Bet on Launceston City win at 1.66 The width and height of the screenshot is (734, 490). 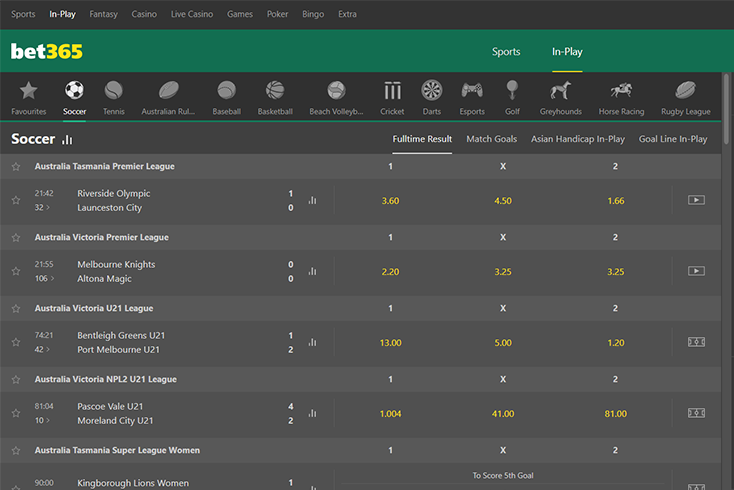(616, 201)
